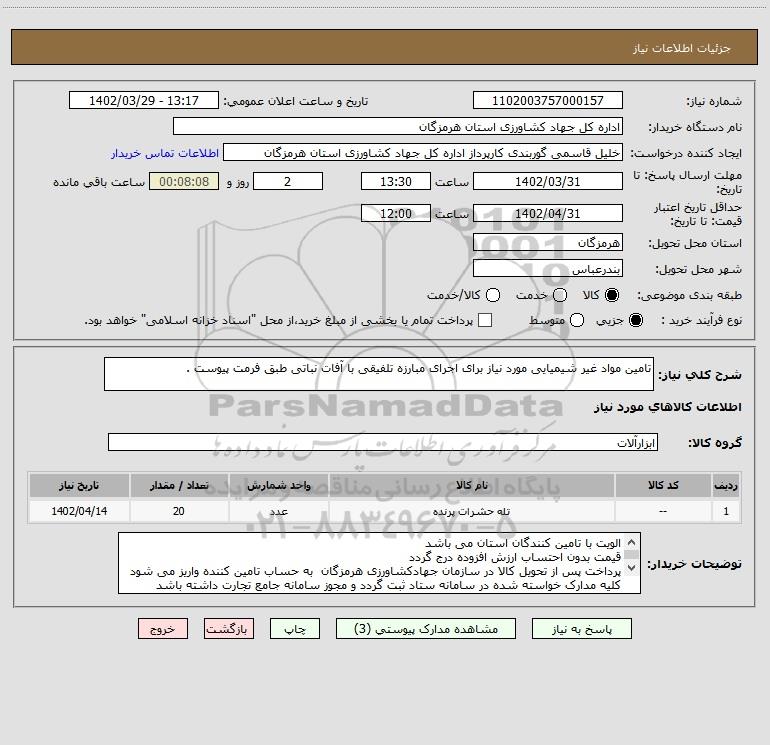Click the شرح کلی نیاز description box
Viewport: 770px width, 745px height.
point(379,374)
